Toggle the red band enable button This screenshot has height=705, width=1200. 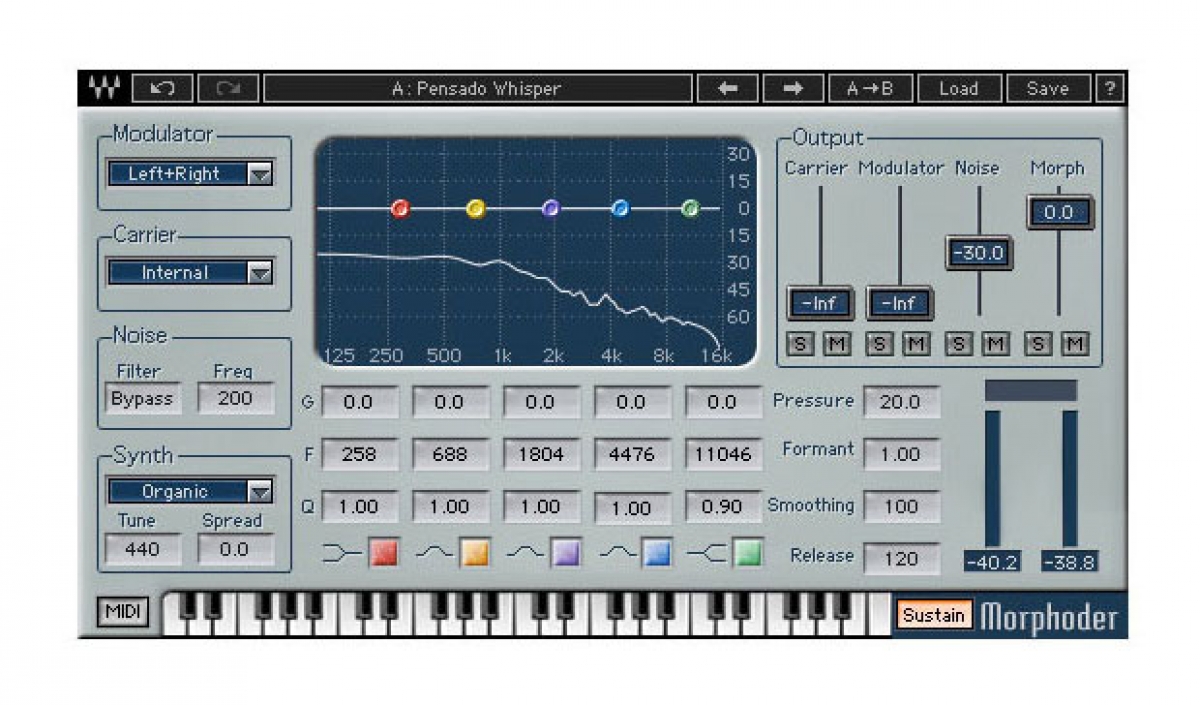384,552
